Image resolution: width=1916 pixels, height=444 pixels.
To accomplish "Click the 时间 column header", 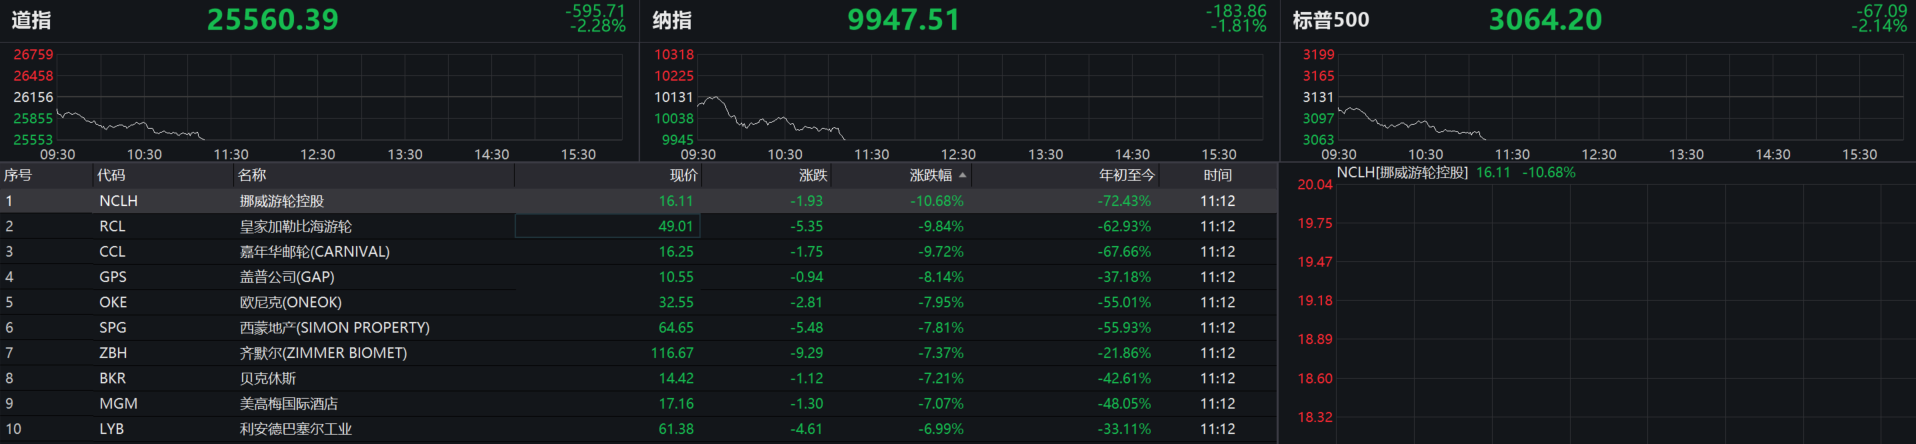I will point(1218,175).
